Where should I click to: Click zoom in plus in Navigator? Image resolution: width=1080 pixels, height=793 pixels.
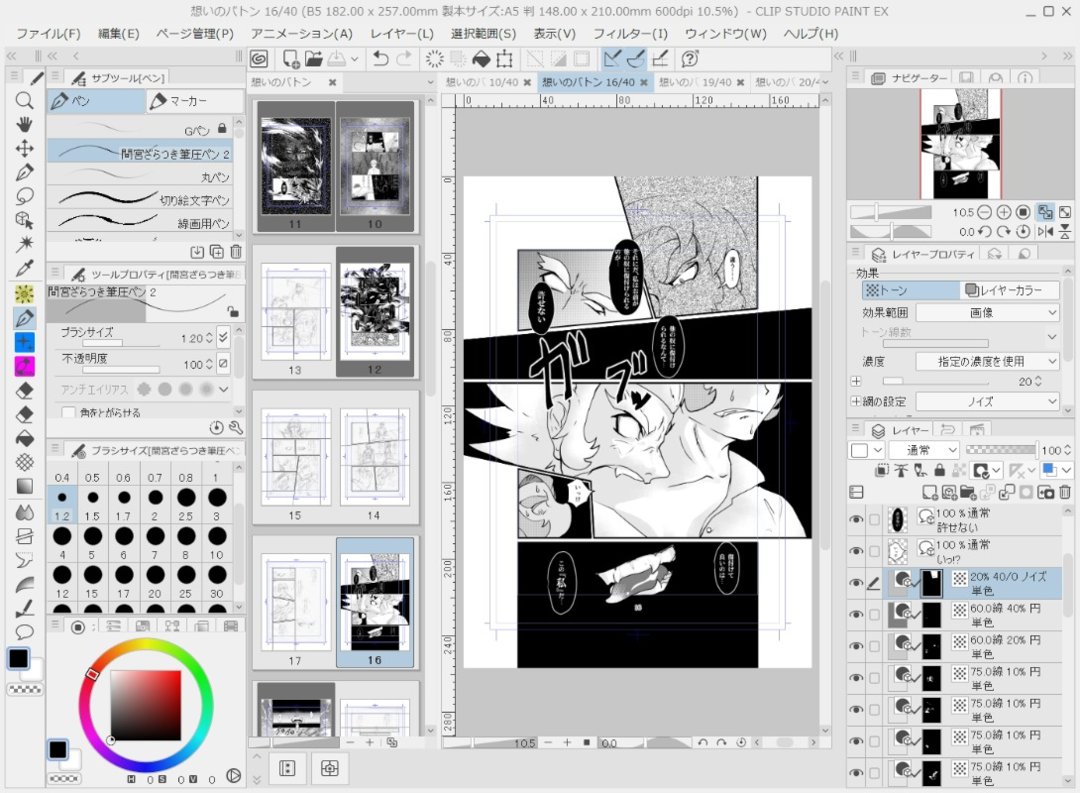coord(1004,212)
